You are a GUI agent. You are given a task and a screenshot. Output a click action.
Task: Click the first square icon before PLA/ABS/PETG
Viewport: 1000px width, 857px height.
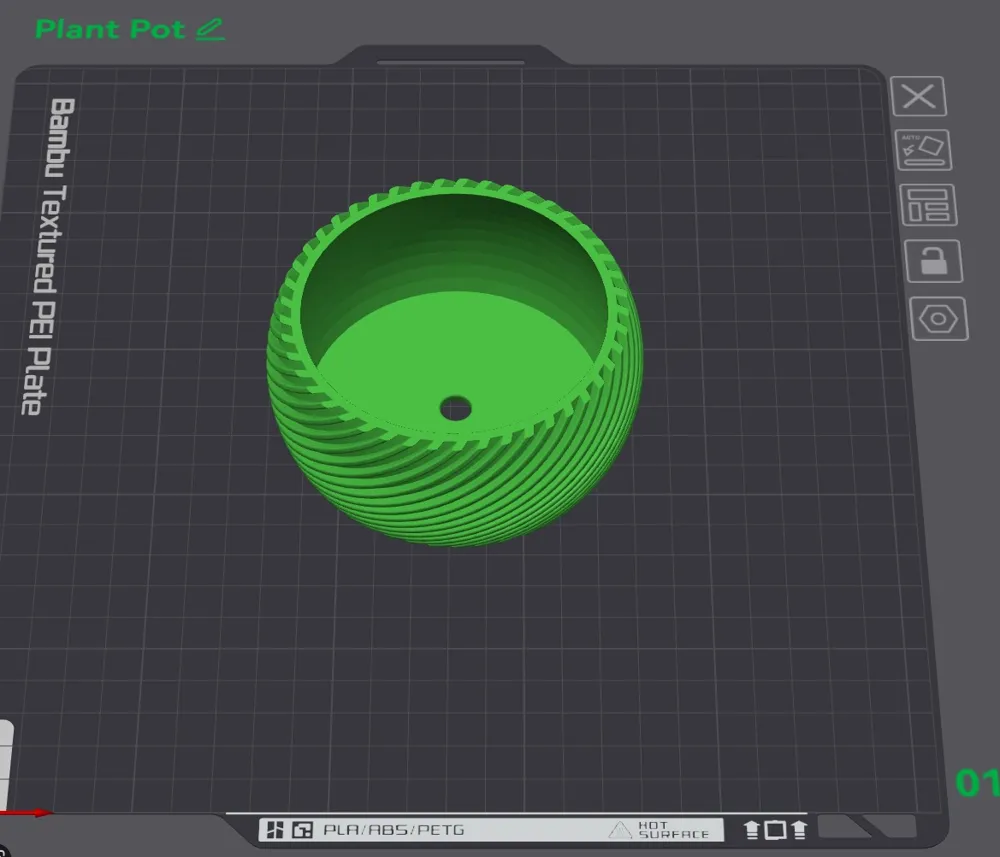click(275, 830)
